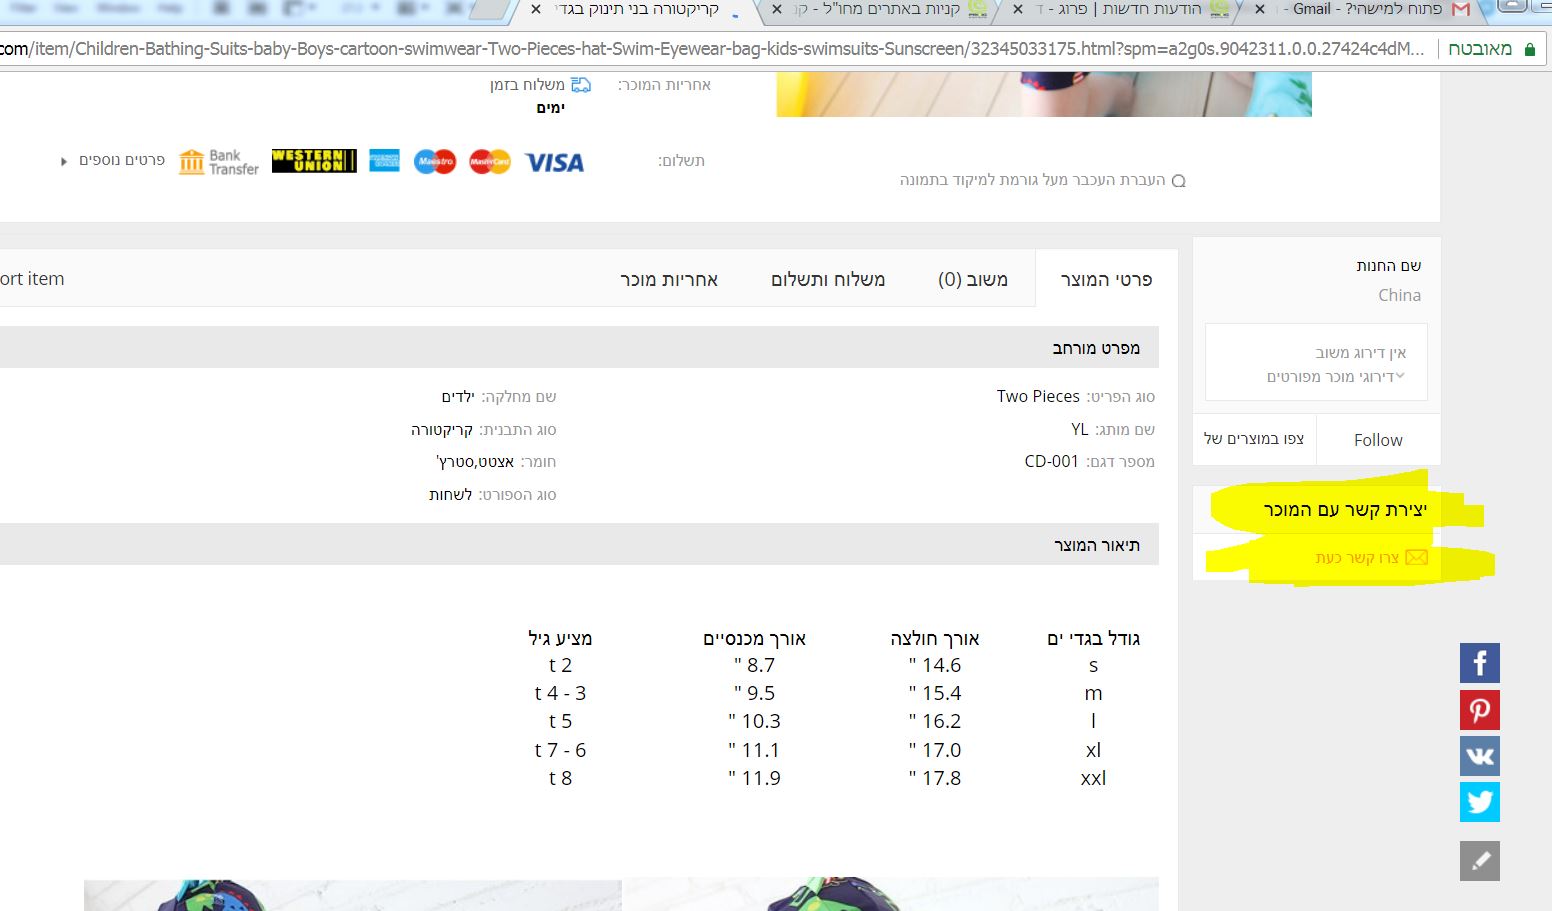The height and width of the screenshot is (911, 1552).
Task: Click the 'צרו קשר כעת' contact link
Action: pos(1357,558)
